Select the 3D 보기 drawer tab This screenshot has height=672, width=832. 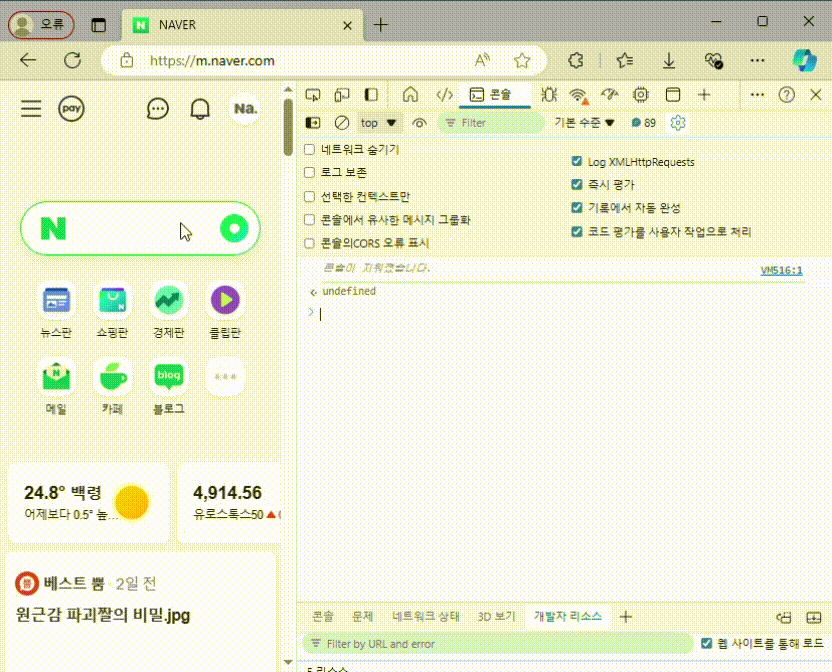496,617
